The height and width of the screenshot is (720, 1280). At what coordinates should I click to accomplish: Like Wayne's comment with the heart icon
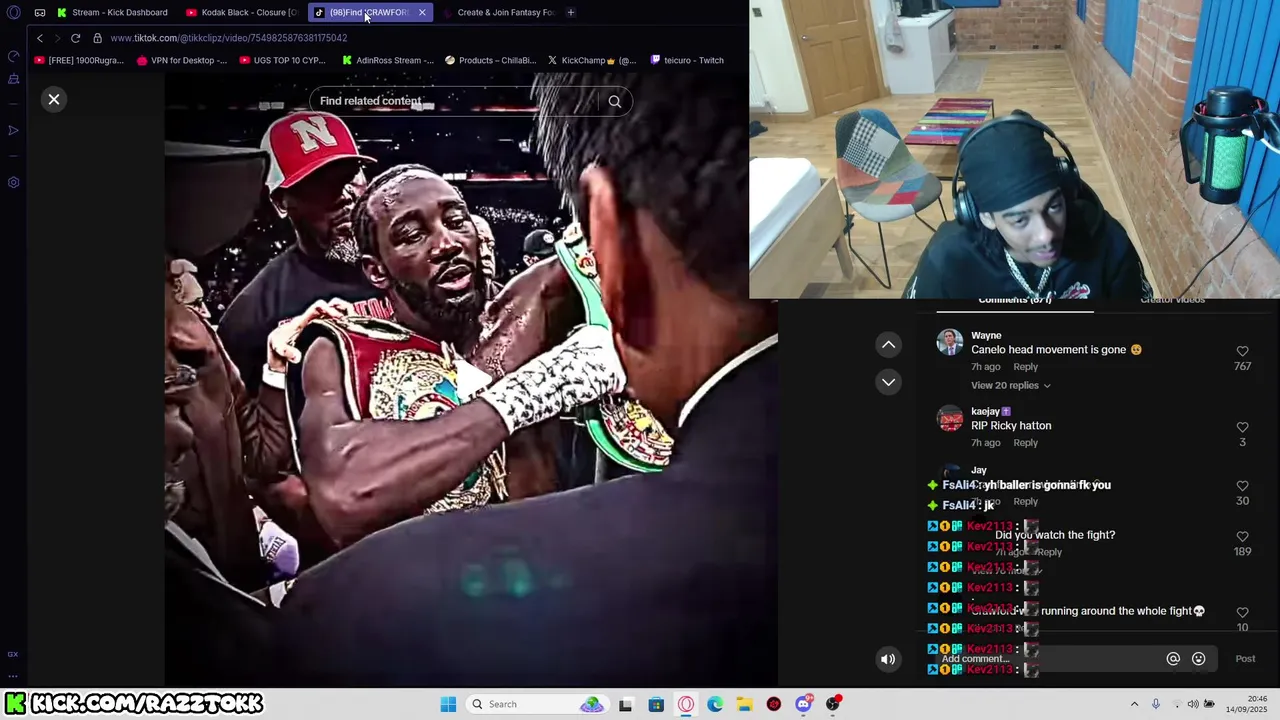click(1242, 351)
